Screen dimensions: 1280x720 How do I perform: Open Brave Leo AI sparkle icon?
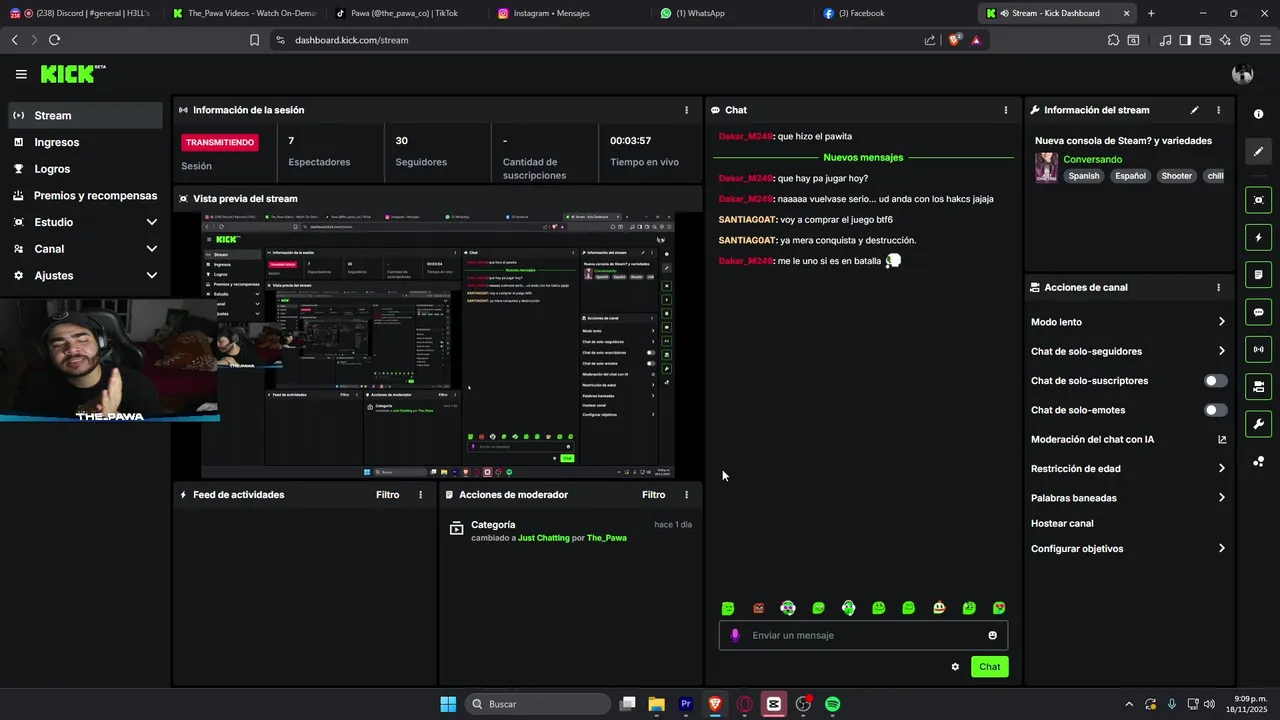[1225, 40]
